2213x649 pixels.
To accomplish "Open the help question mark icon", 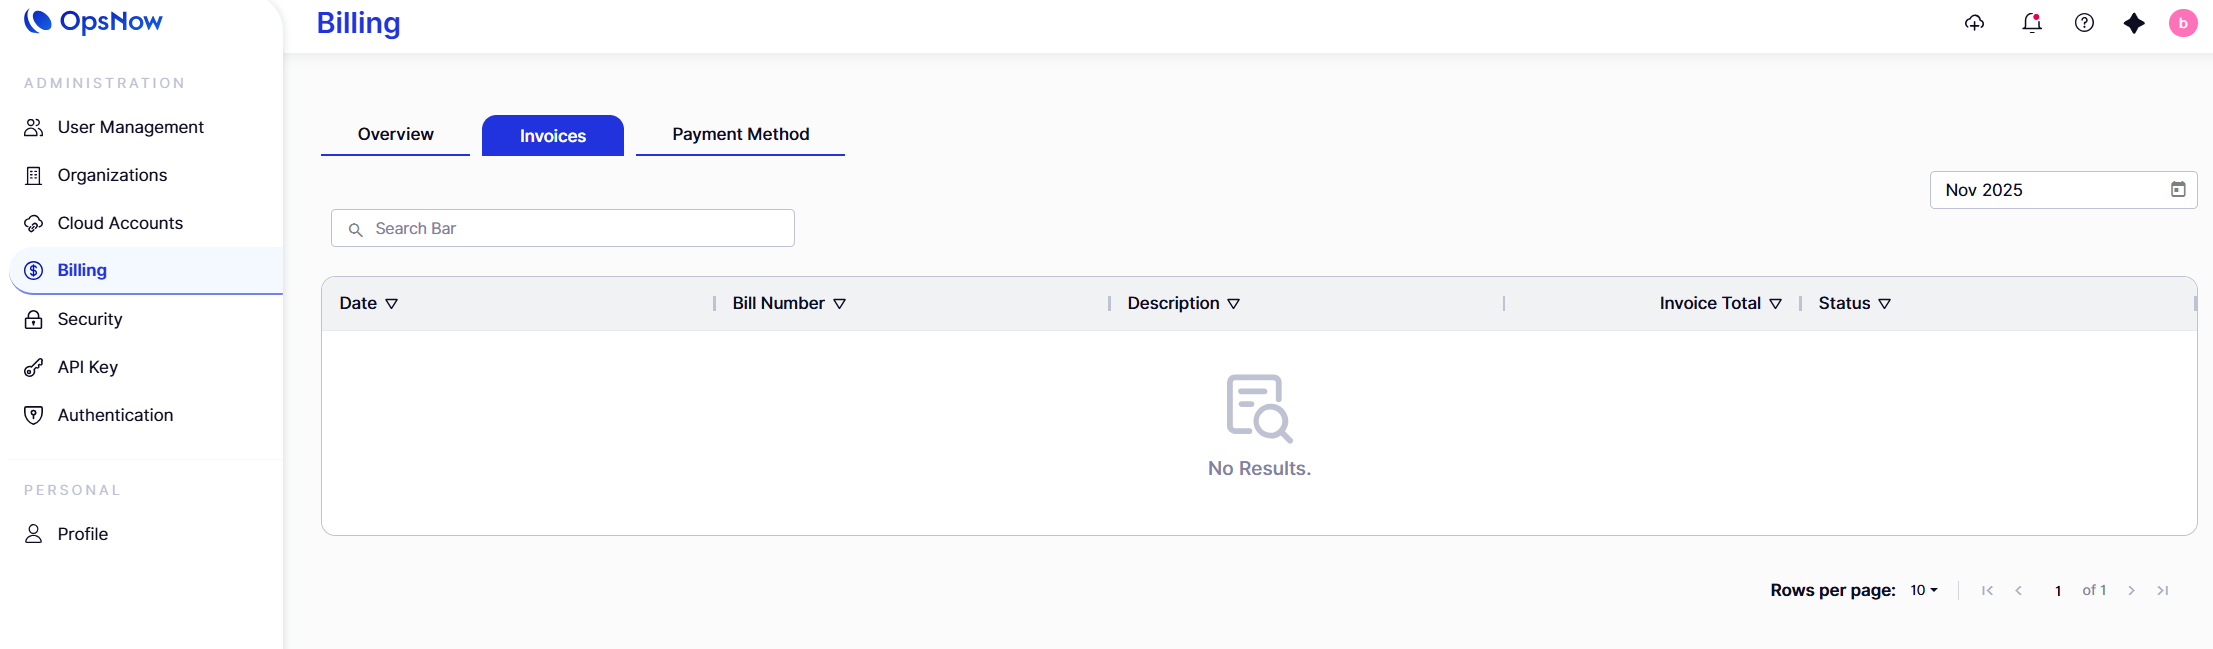I will (2084, 23).
